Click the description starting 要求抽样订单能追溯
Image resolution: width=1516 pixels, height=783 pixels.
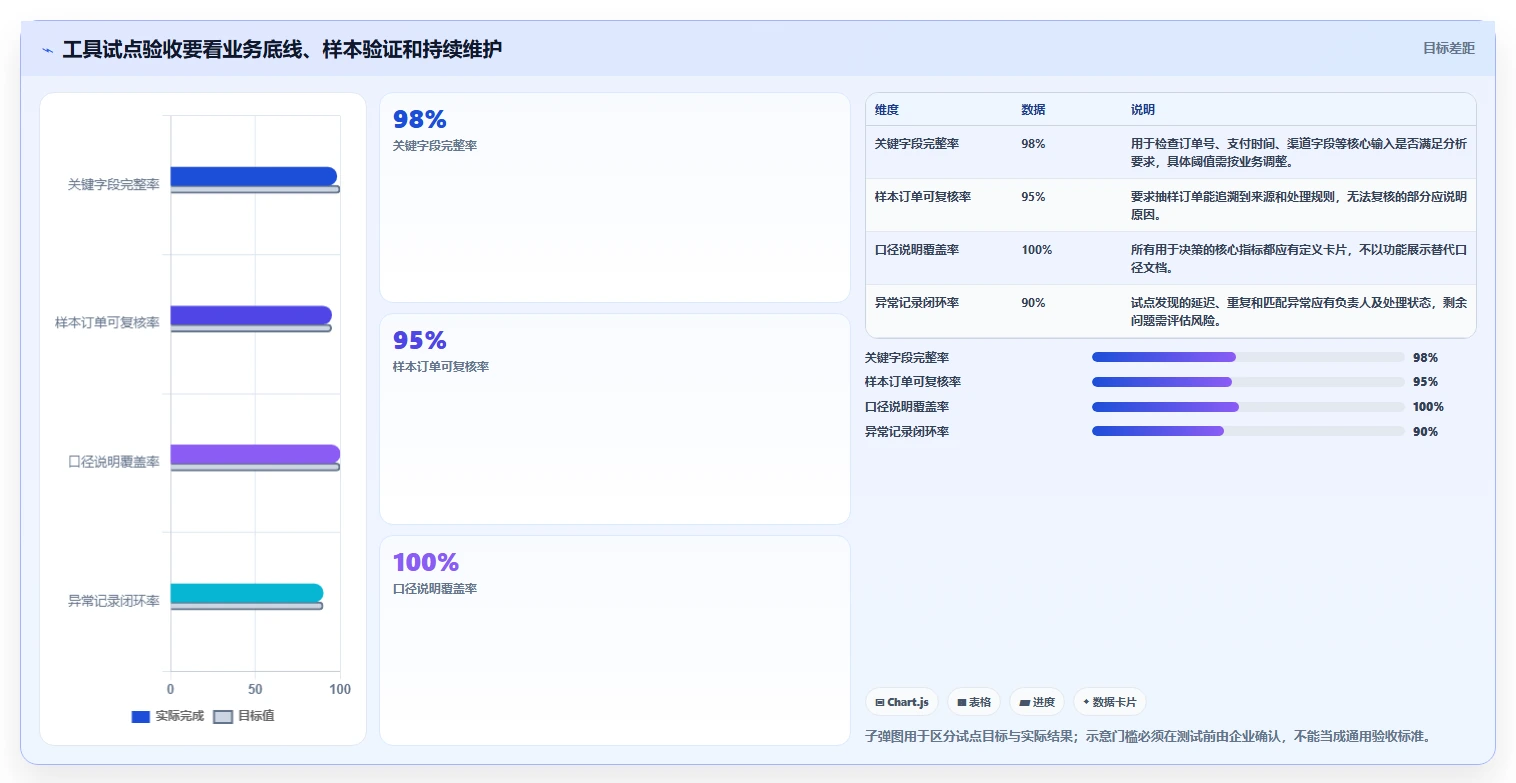[x=1299, y=205]
